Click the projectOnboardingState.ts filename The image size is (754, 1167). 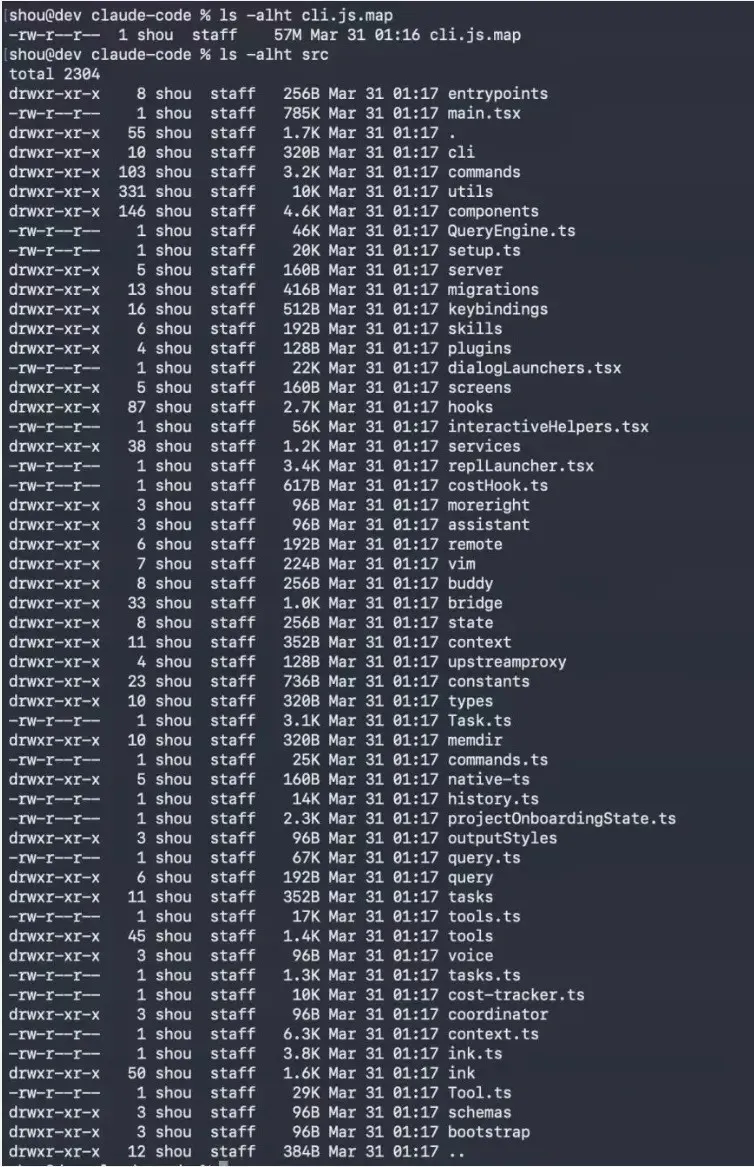(562, 819)
